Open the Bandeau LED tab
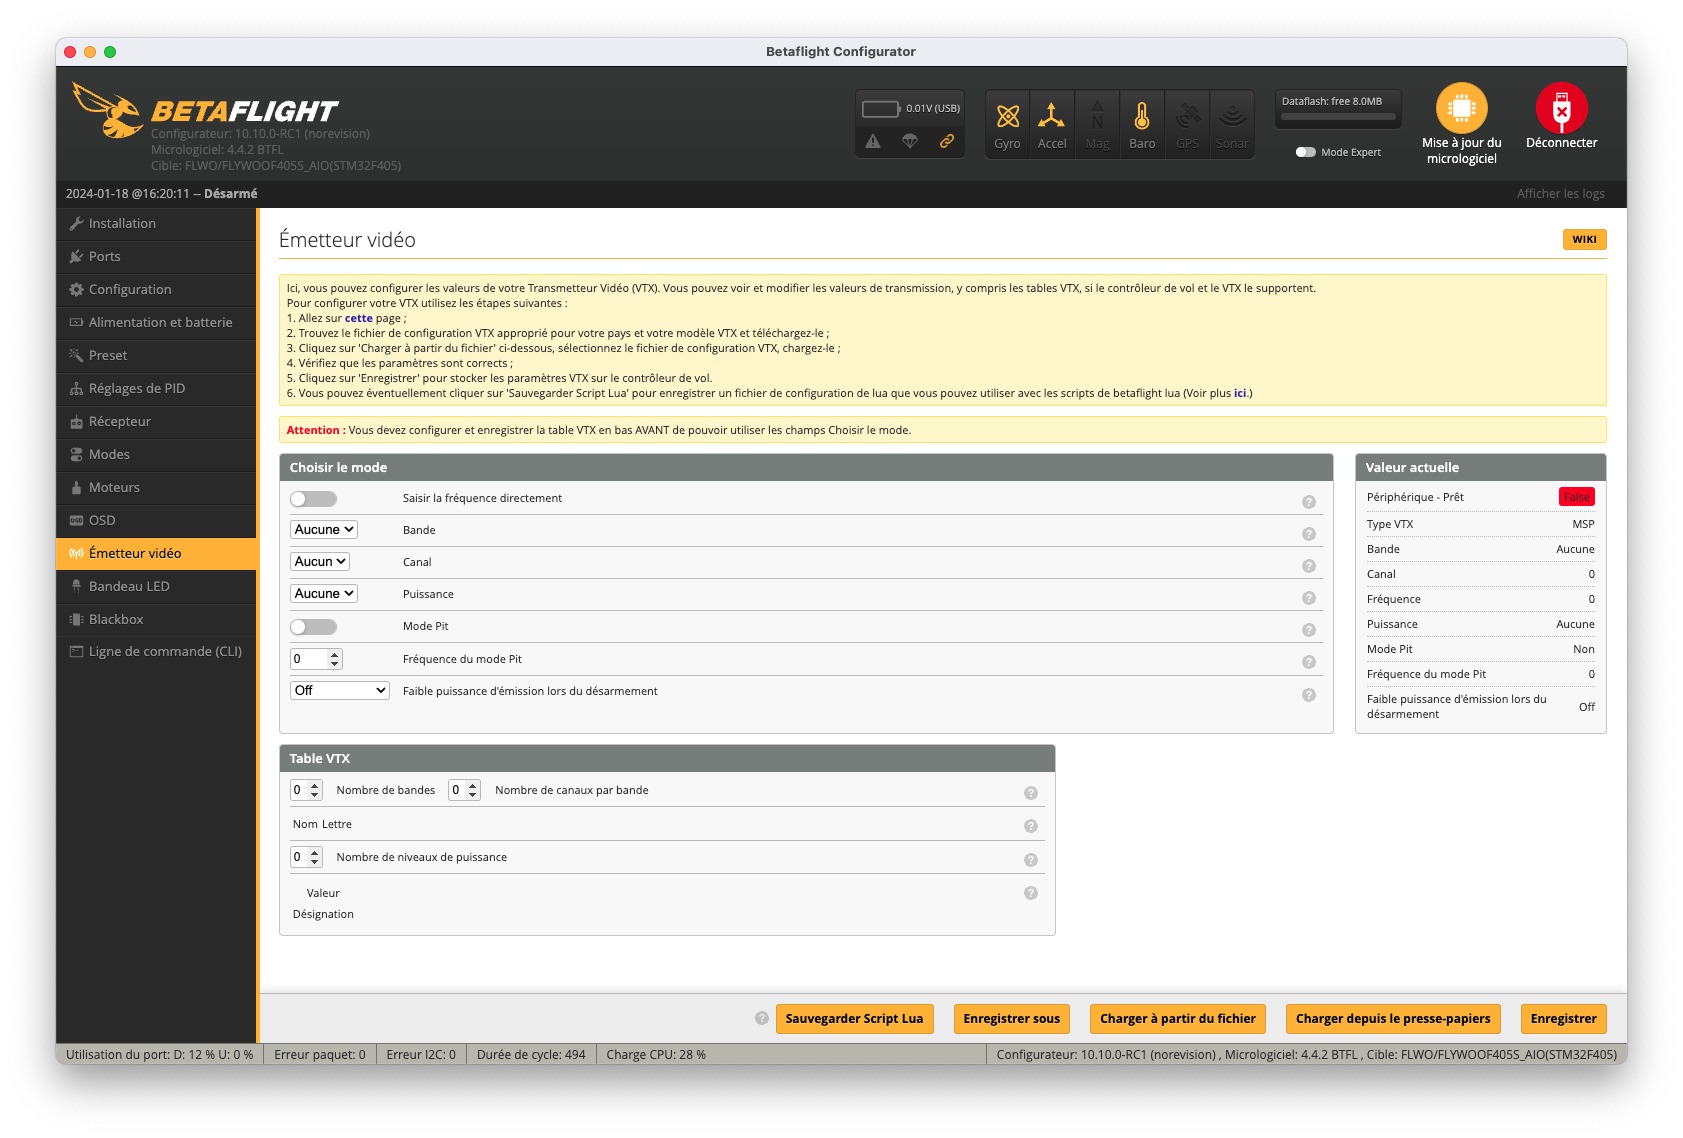 pos(156,587)
